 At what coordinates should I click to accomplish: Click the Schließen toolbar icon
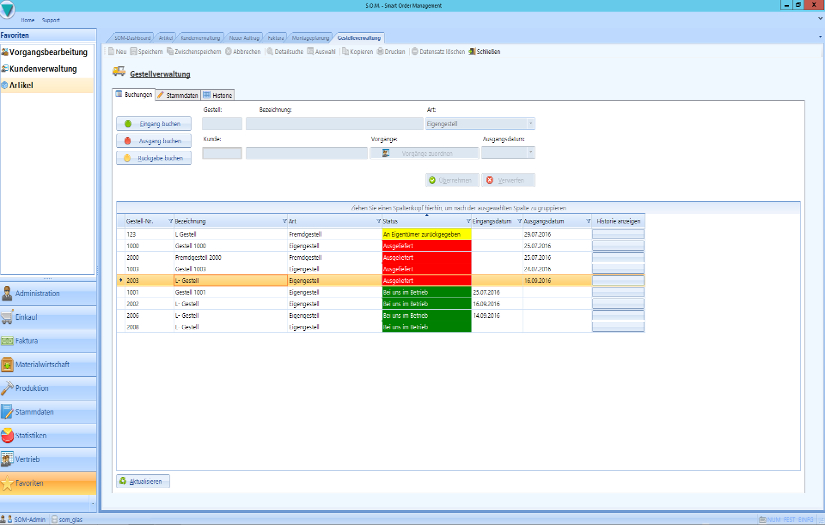coord(472,51)
